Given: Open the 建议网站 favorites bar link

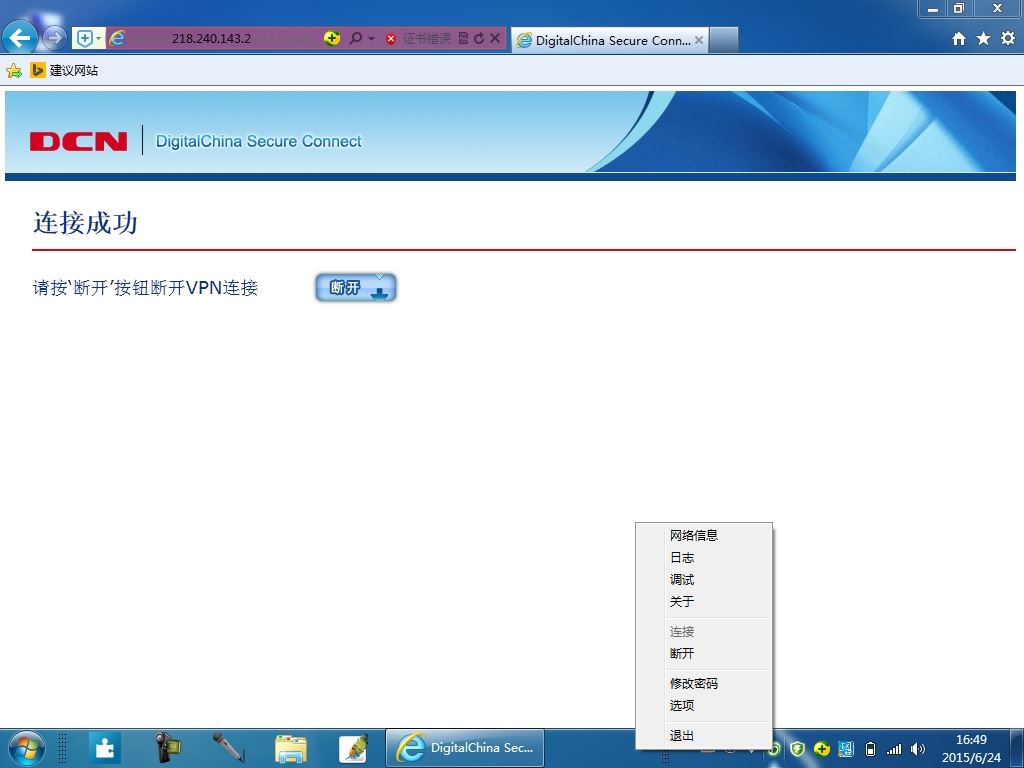Looking at the screenshot, I should click(64, 71).
